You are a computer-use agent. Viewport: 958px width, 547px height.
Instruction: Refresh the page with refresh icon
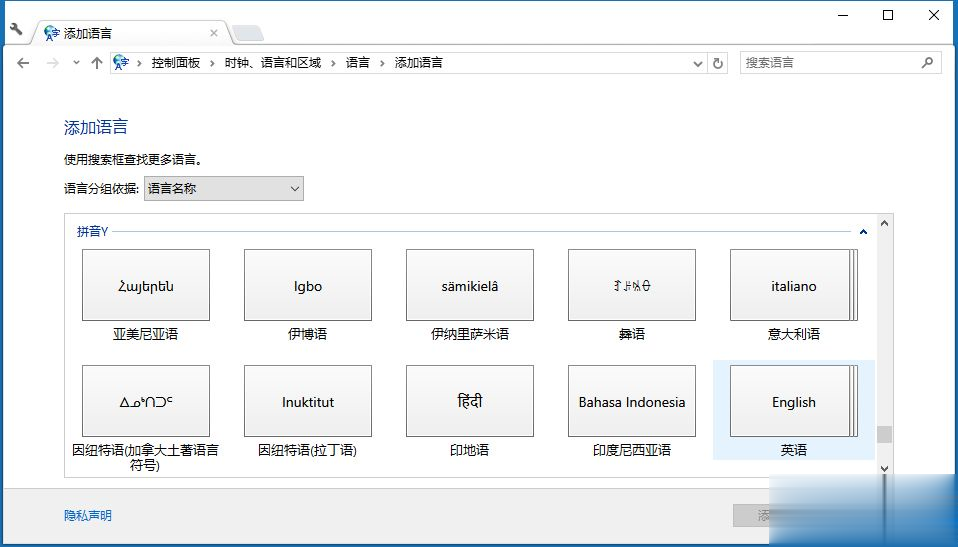click(x=718, y=63)
